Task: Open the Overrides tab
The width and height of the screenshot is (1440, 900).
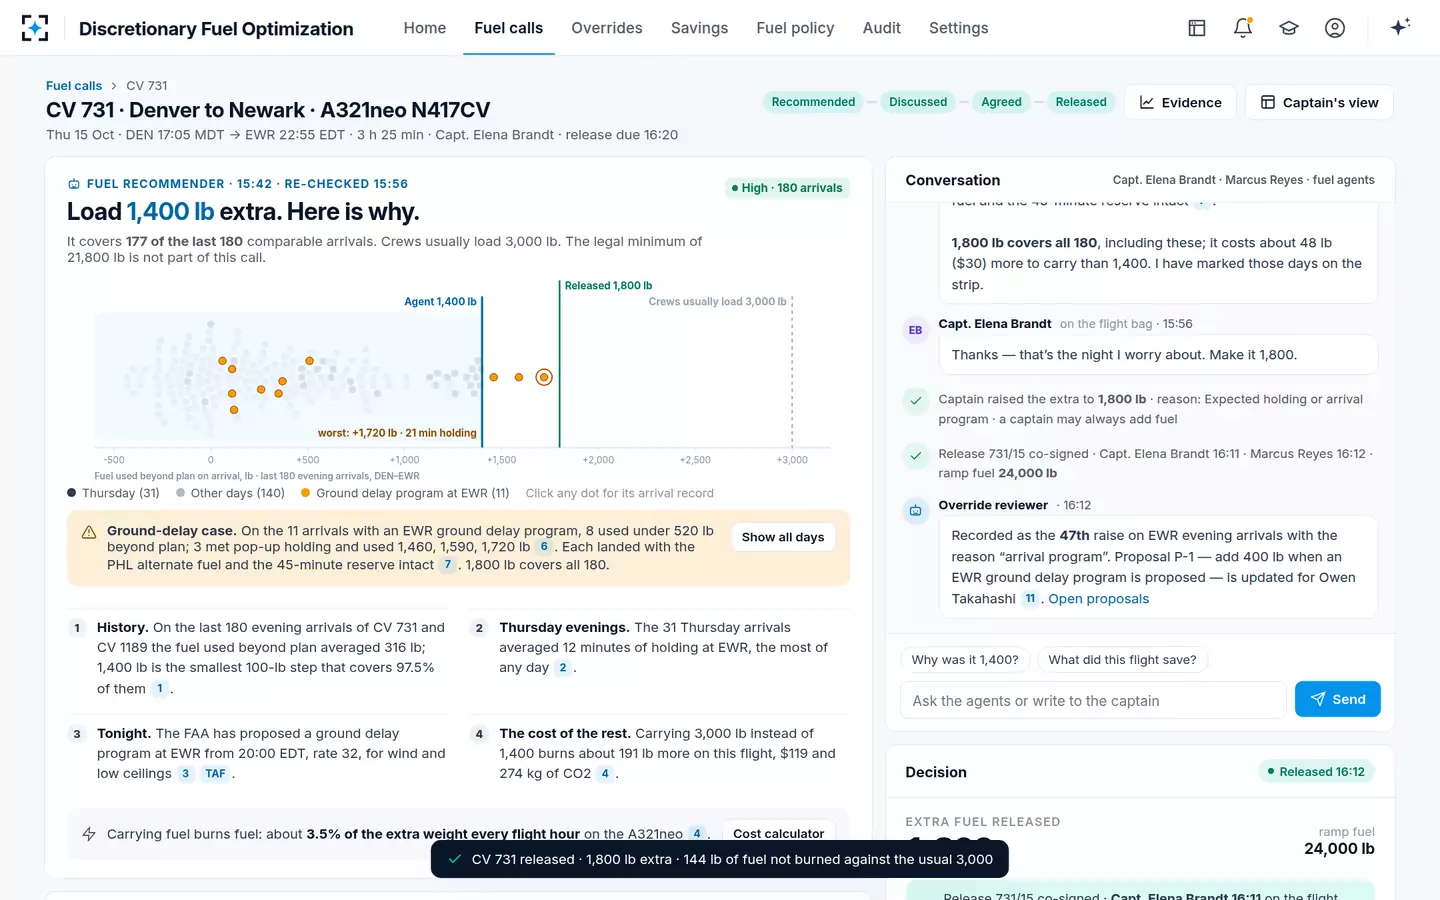Action: click(607, 28)
